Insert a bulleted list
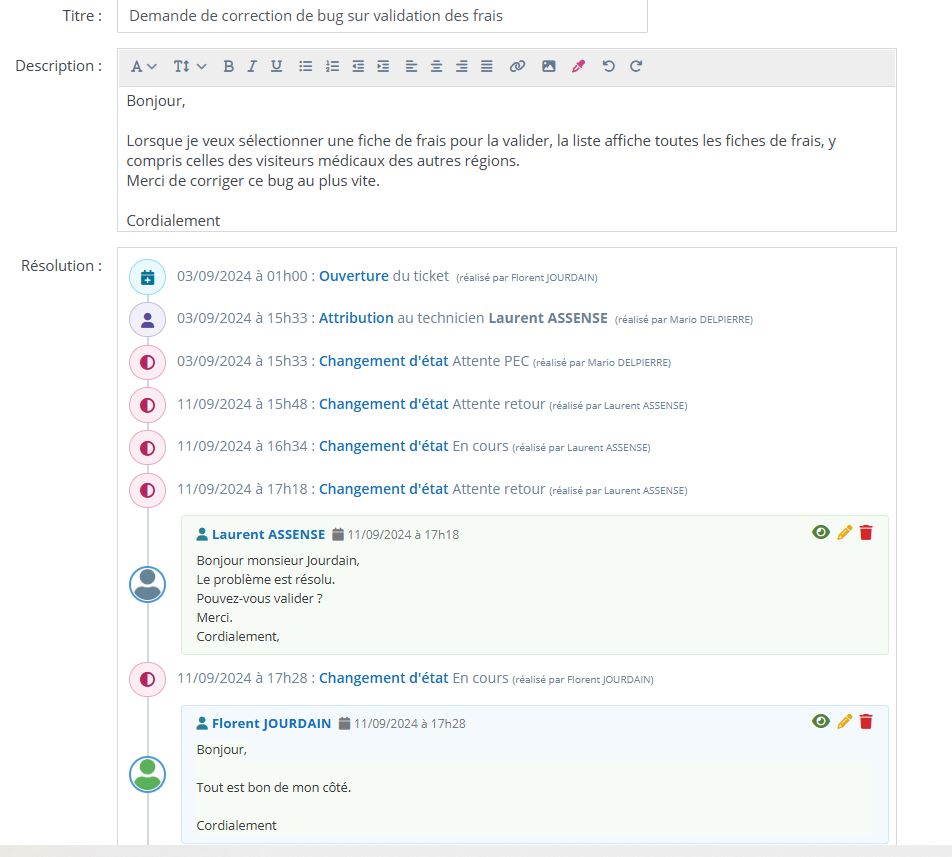Screen dimensions: 952x857 (306, 66)
